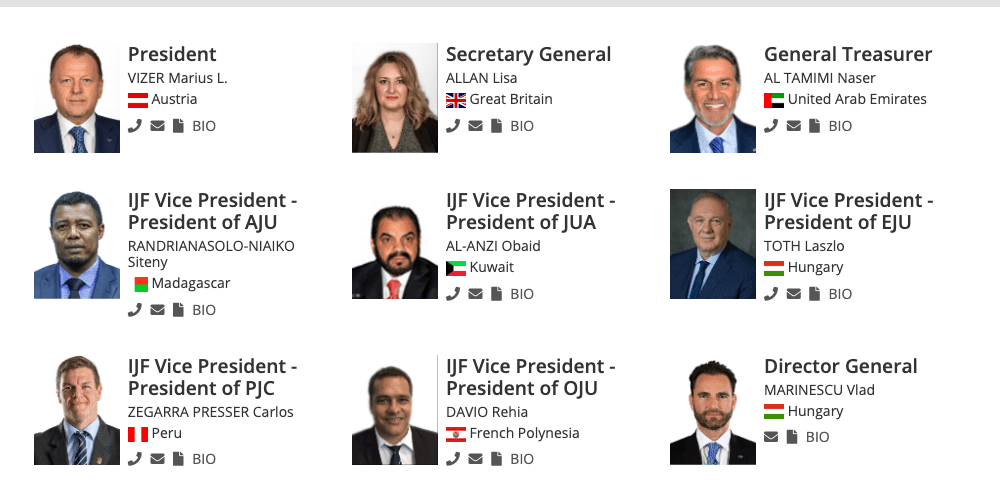The height and width of the screenshot is (497, 1000).
Task: Click the email icon for TOTH Laszlo
Action: (793, 293)
